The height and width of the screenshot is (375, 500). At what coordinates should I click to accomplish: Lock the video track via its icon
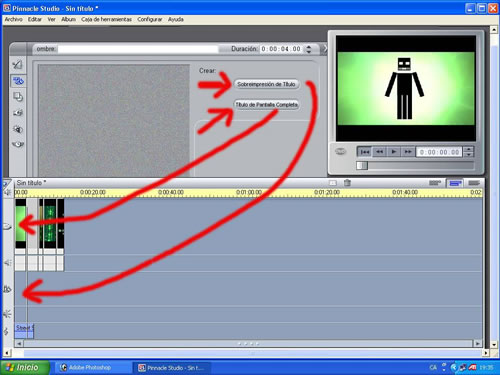(7, 227)
